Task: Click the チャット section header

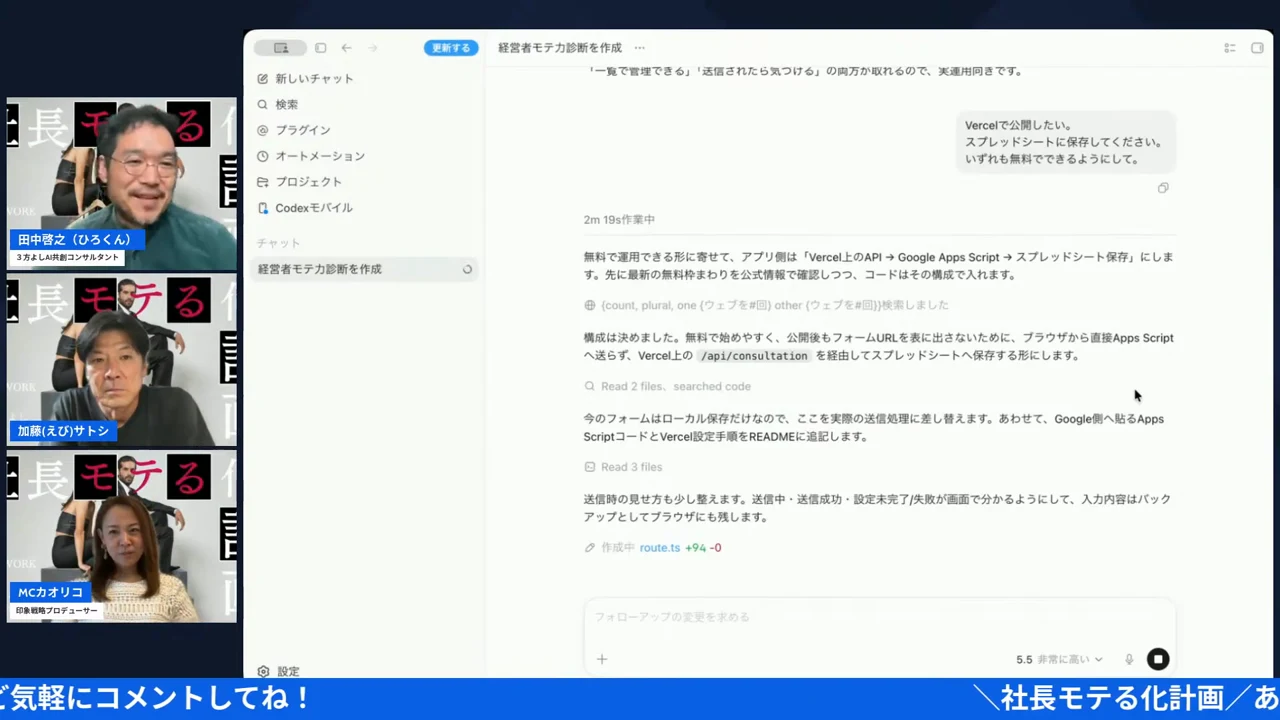Action: pyautogui.click(x=278, y=243)
